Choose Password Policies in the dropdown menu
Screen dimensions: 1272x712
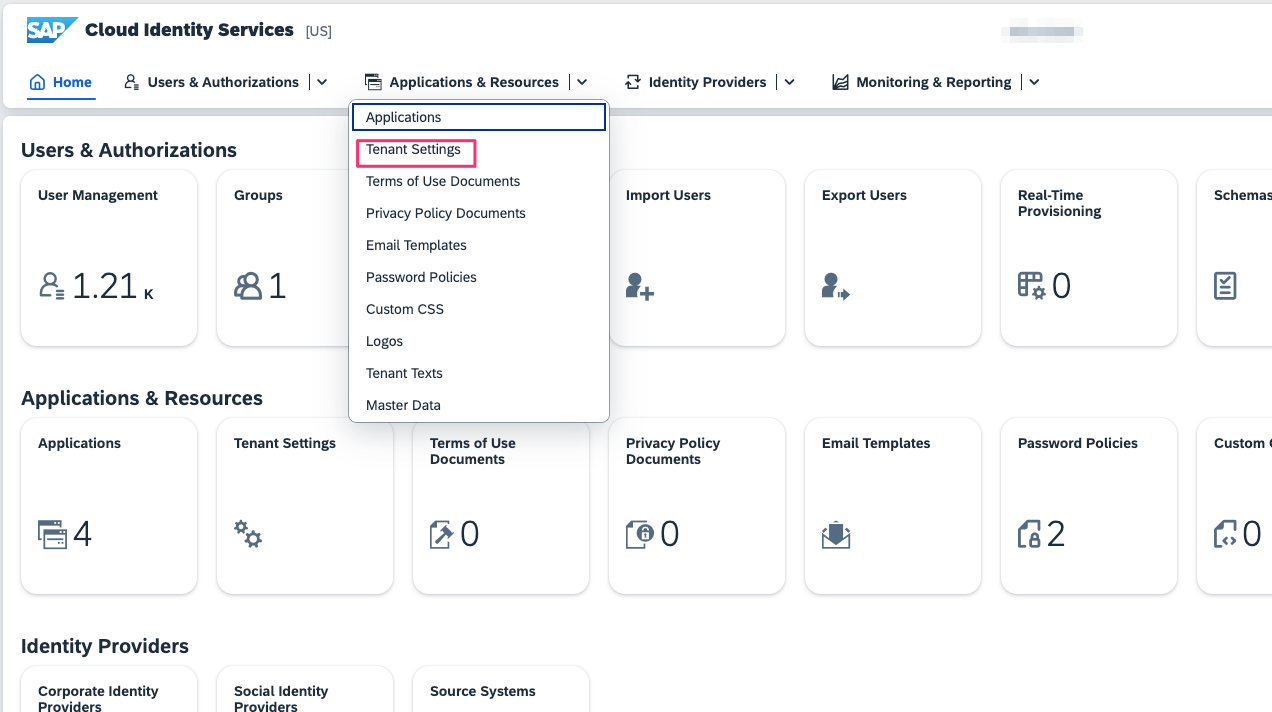click(x=421, y=277)
